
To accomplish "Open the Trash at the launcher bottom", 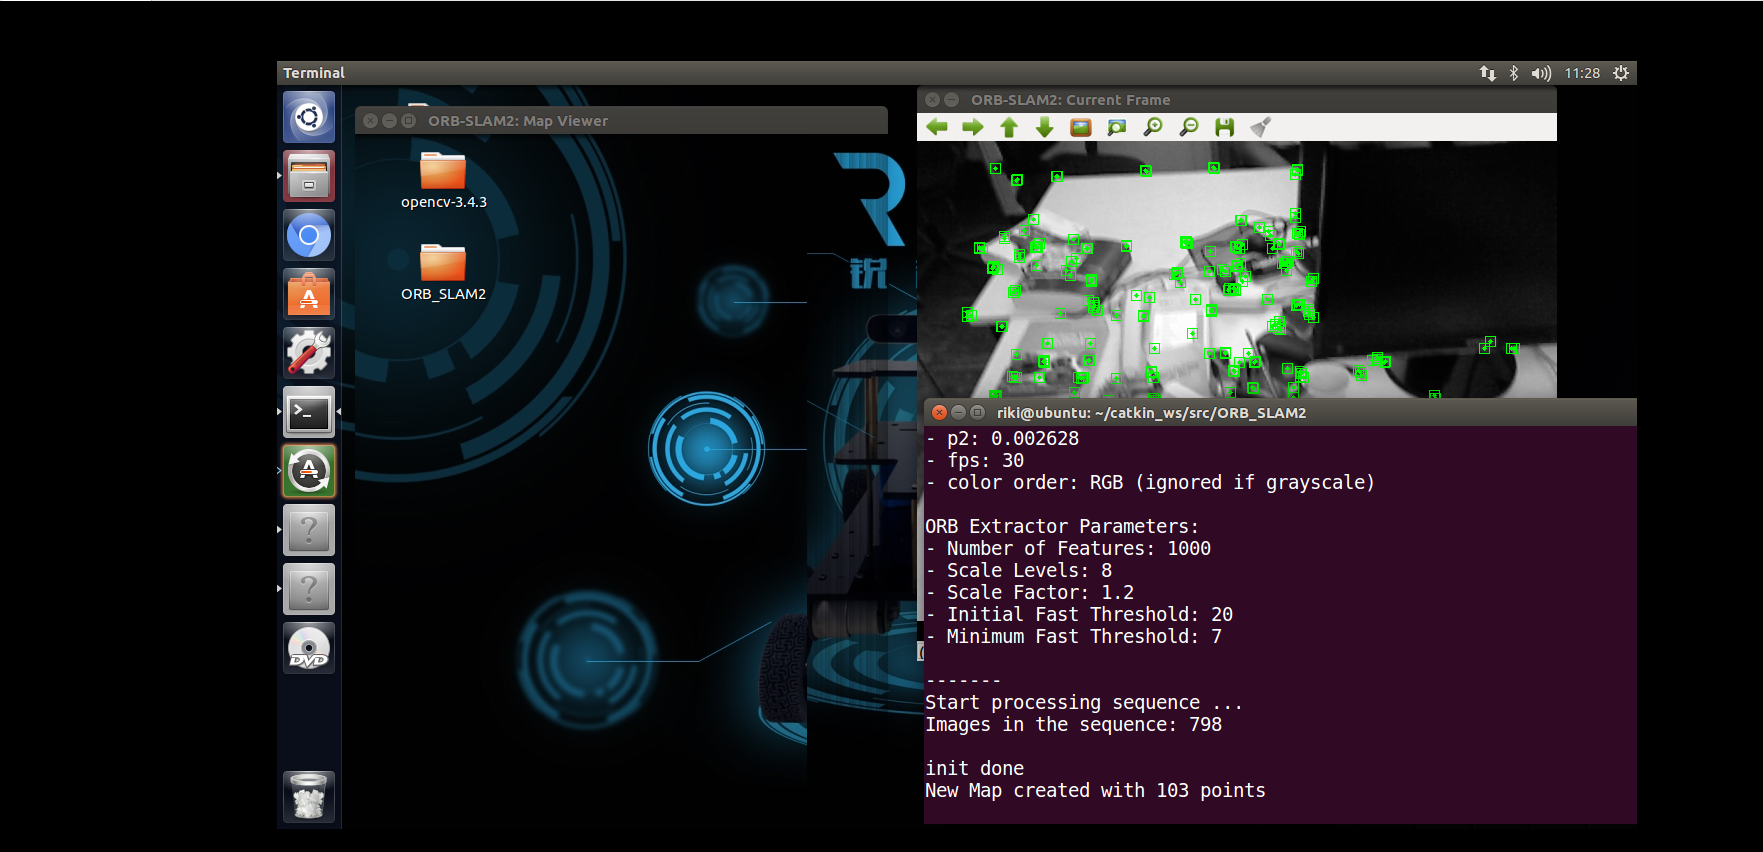I will (x=309, y=797).
